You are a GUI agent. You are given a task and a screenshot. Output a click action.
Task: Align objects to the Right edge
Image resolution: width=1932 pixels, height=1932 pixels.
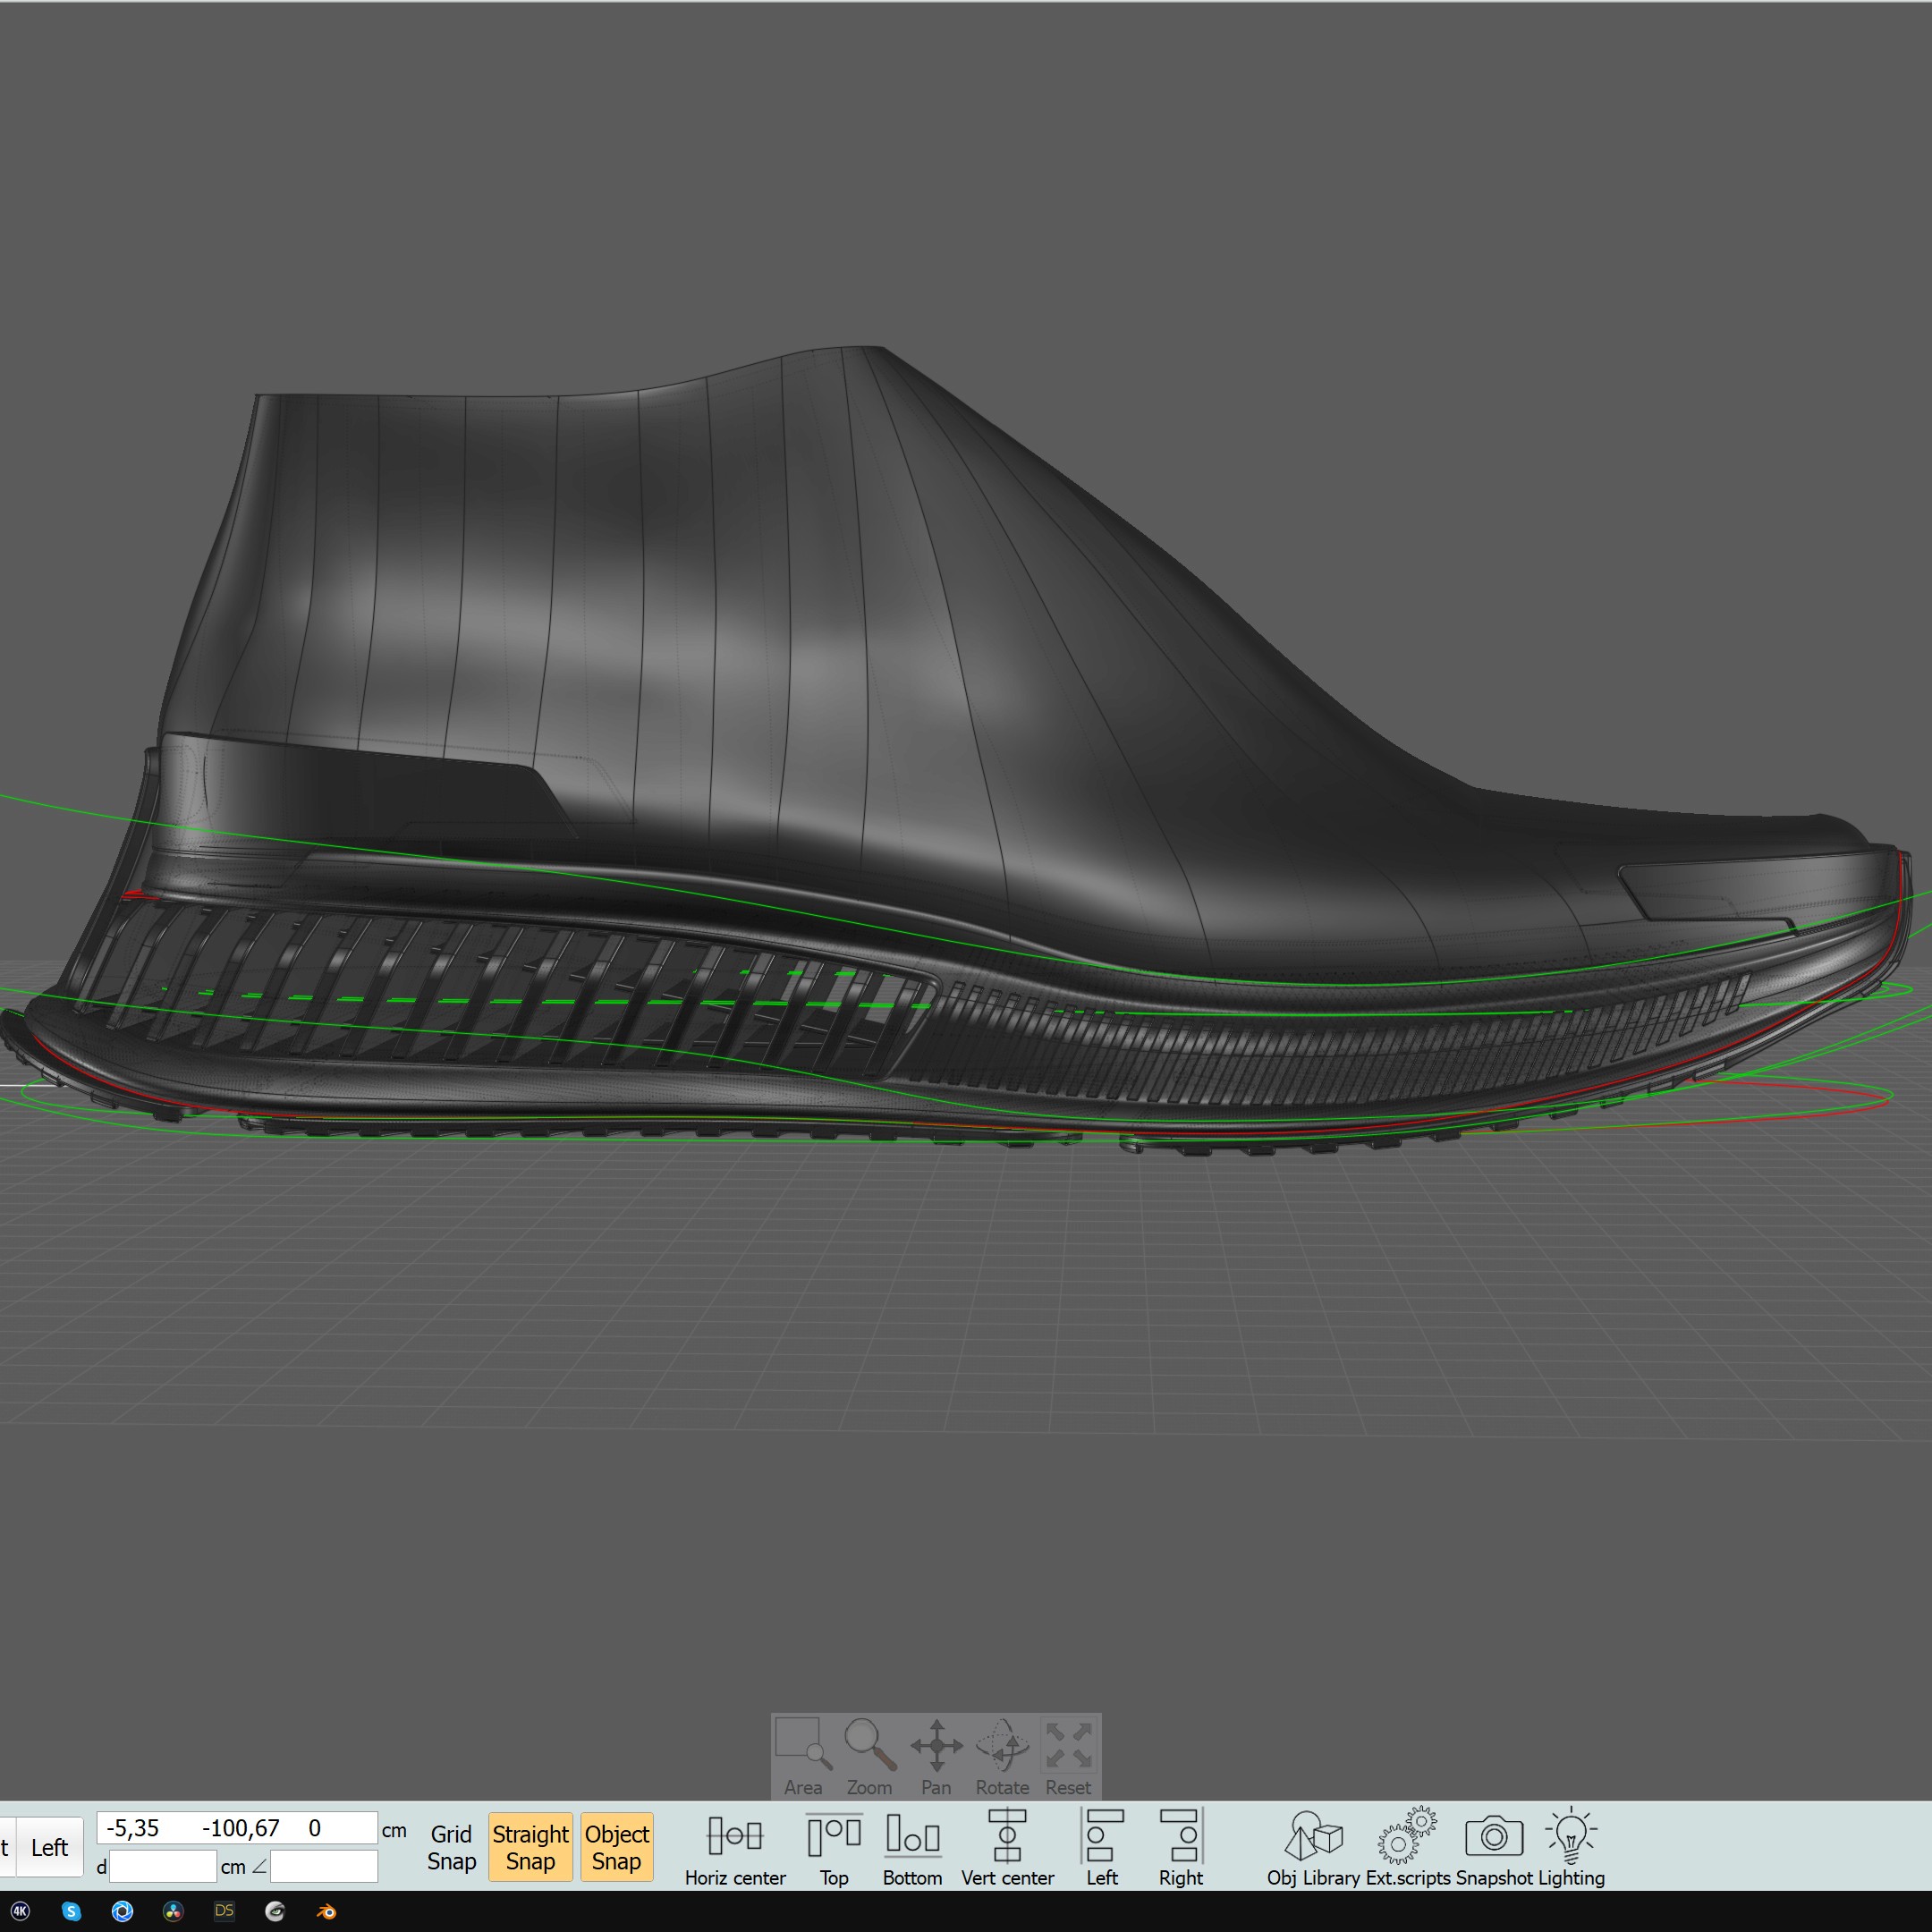[x=1181, y=1846]
